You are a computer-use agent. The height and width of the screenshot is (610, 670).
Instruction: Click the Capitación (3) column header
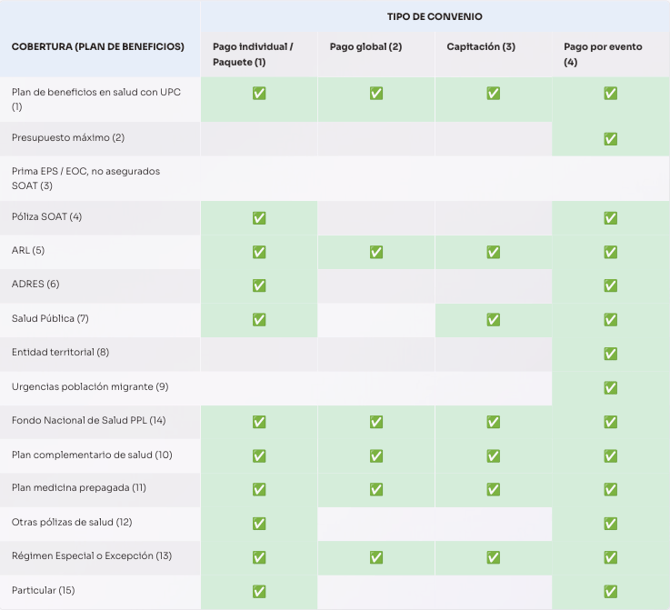pyautogui.click(x=481, y=47)
